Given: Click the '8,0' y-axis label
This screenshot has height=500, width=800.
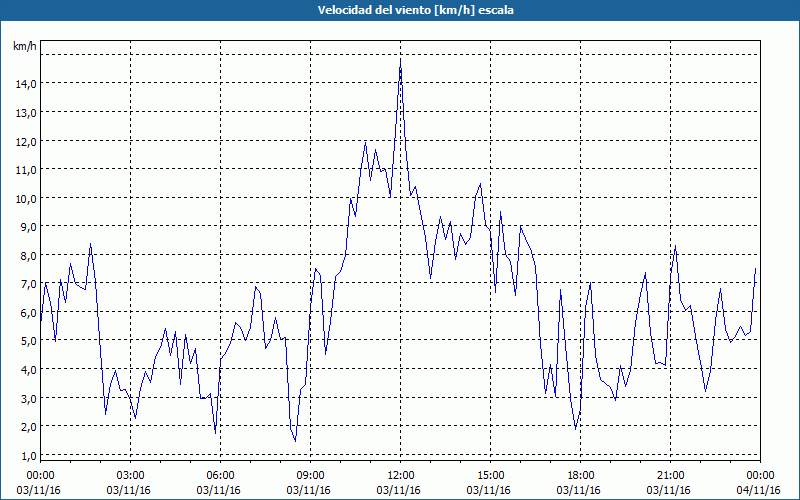Looking at the screenshot, I should pos(28,256).
